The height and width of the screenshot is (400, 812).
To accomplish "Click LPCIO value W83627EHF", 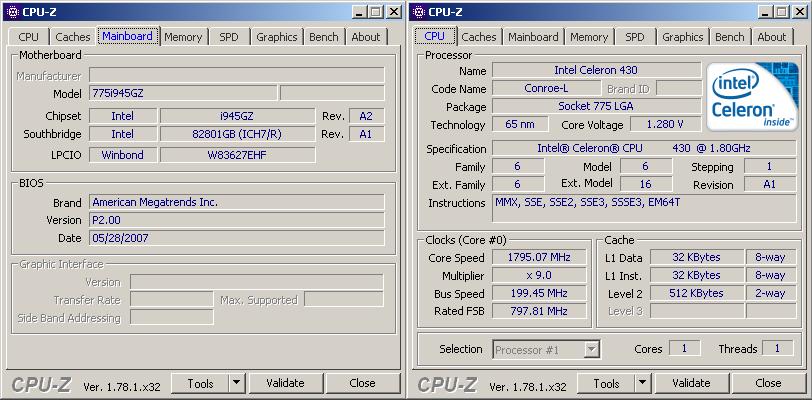I will [237, 155].
